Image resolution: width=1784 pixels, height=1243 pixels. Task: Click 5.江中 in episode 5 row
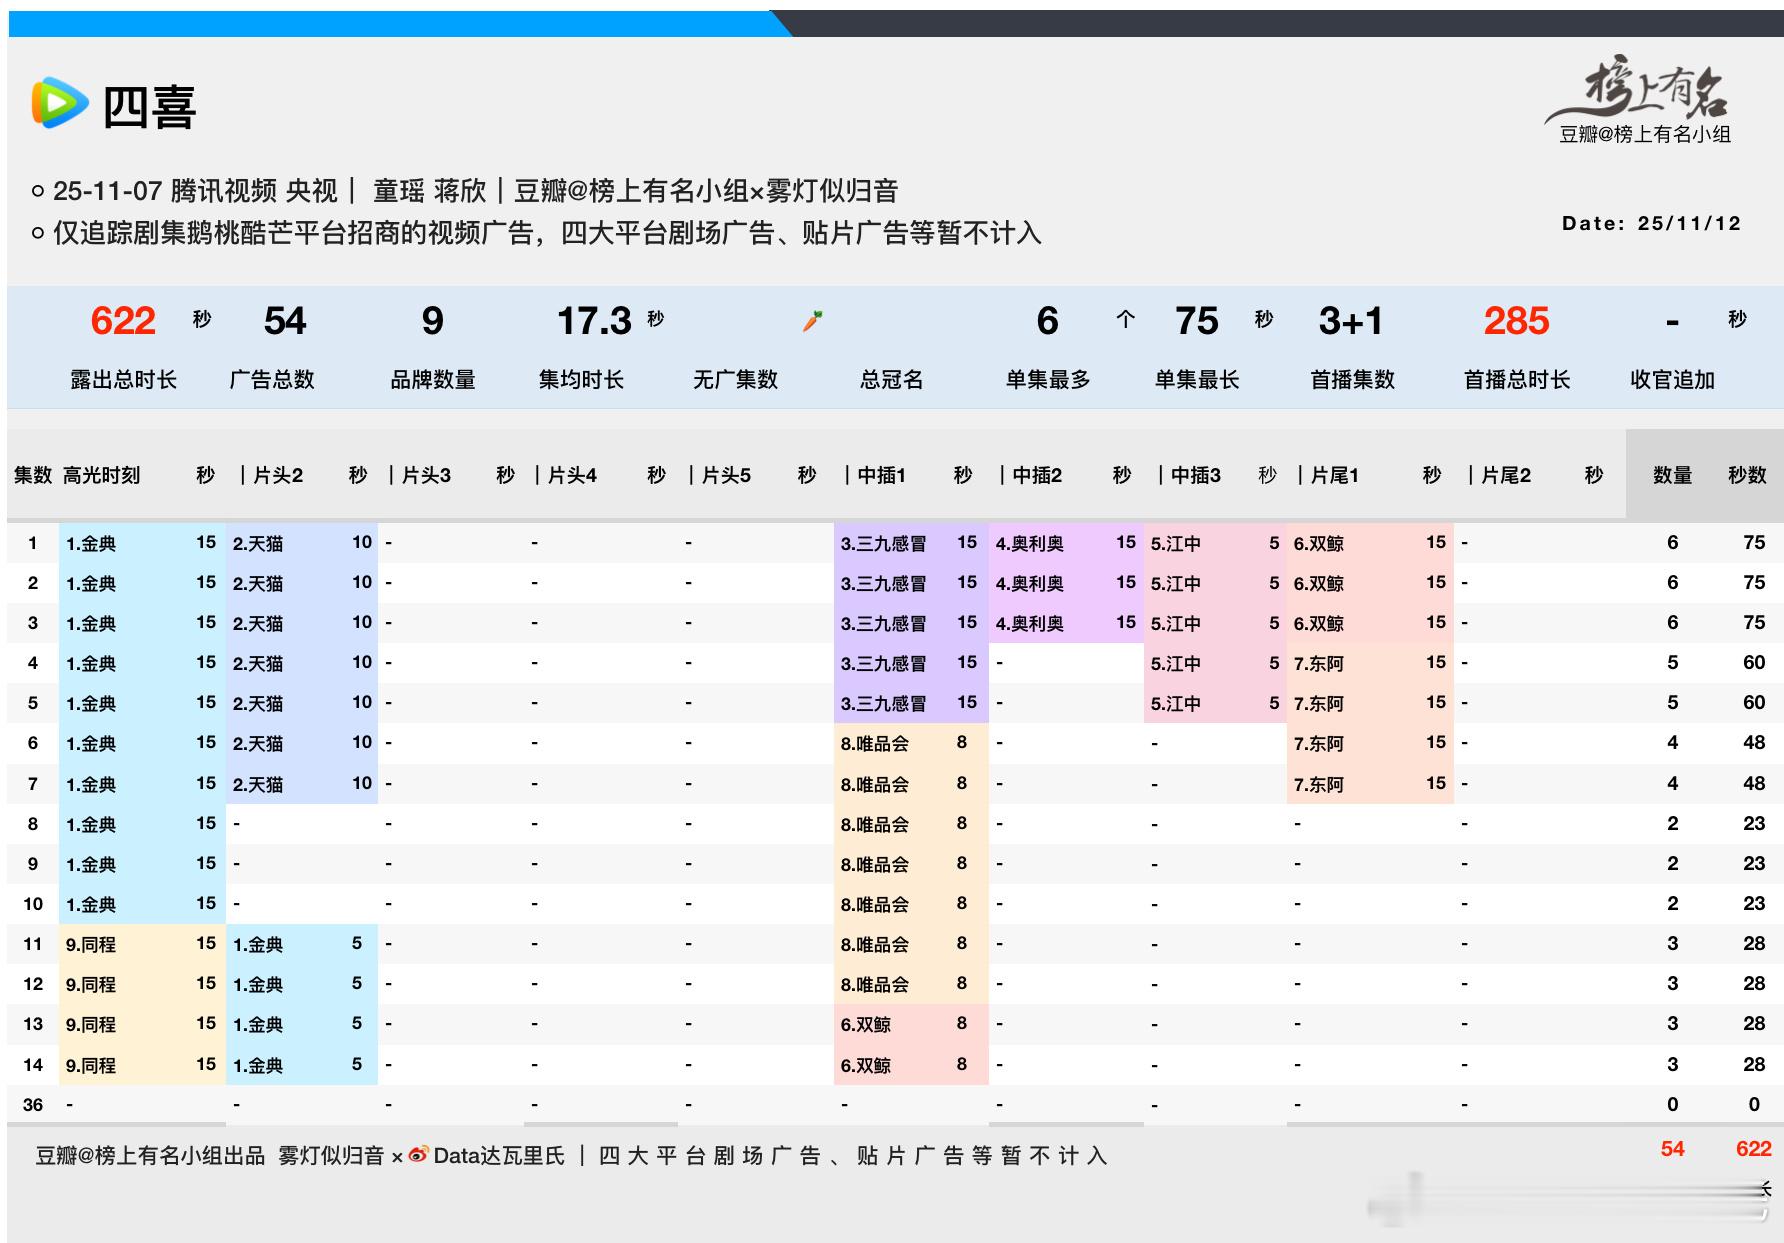pos(1175,703)
